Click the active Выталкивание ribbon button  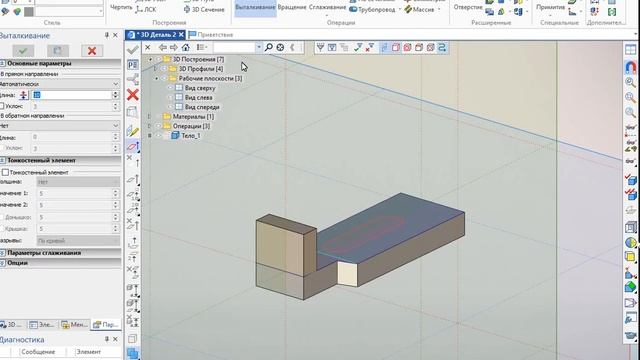[x=255, y=7]
